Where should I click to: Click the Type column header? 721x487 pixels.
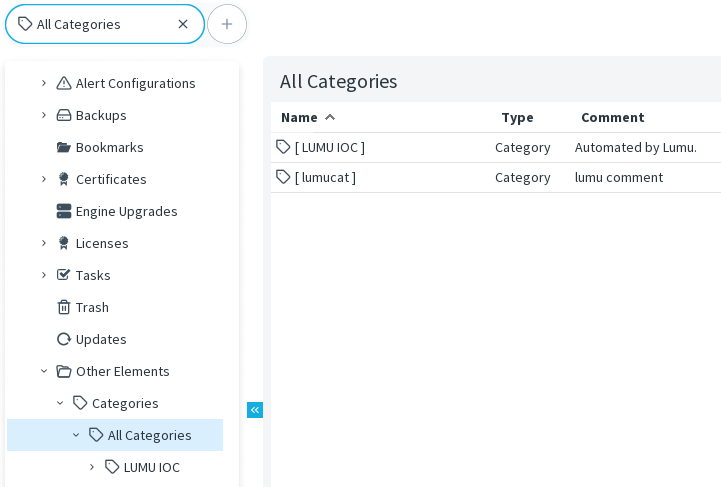[517, 117]
